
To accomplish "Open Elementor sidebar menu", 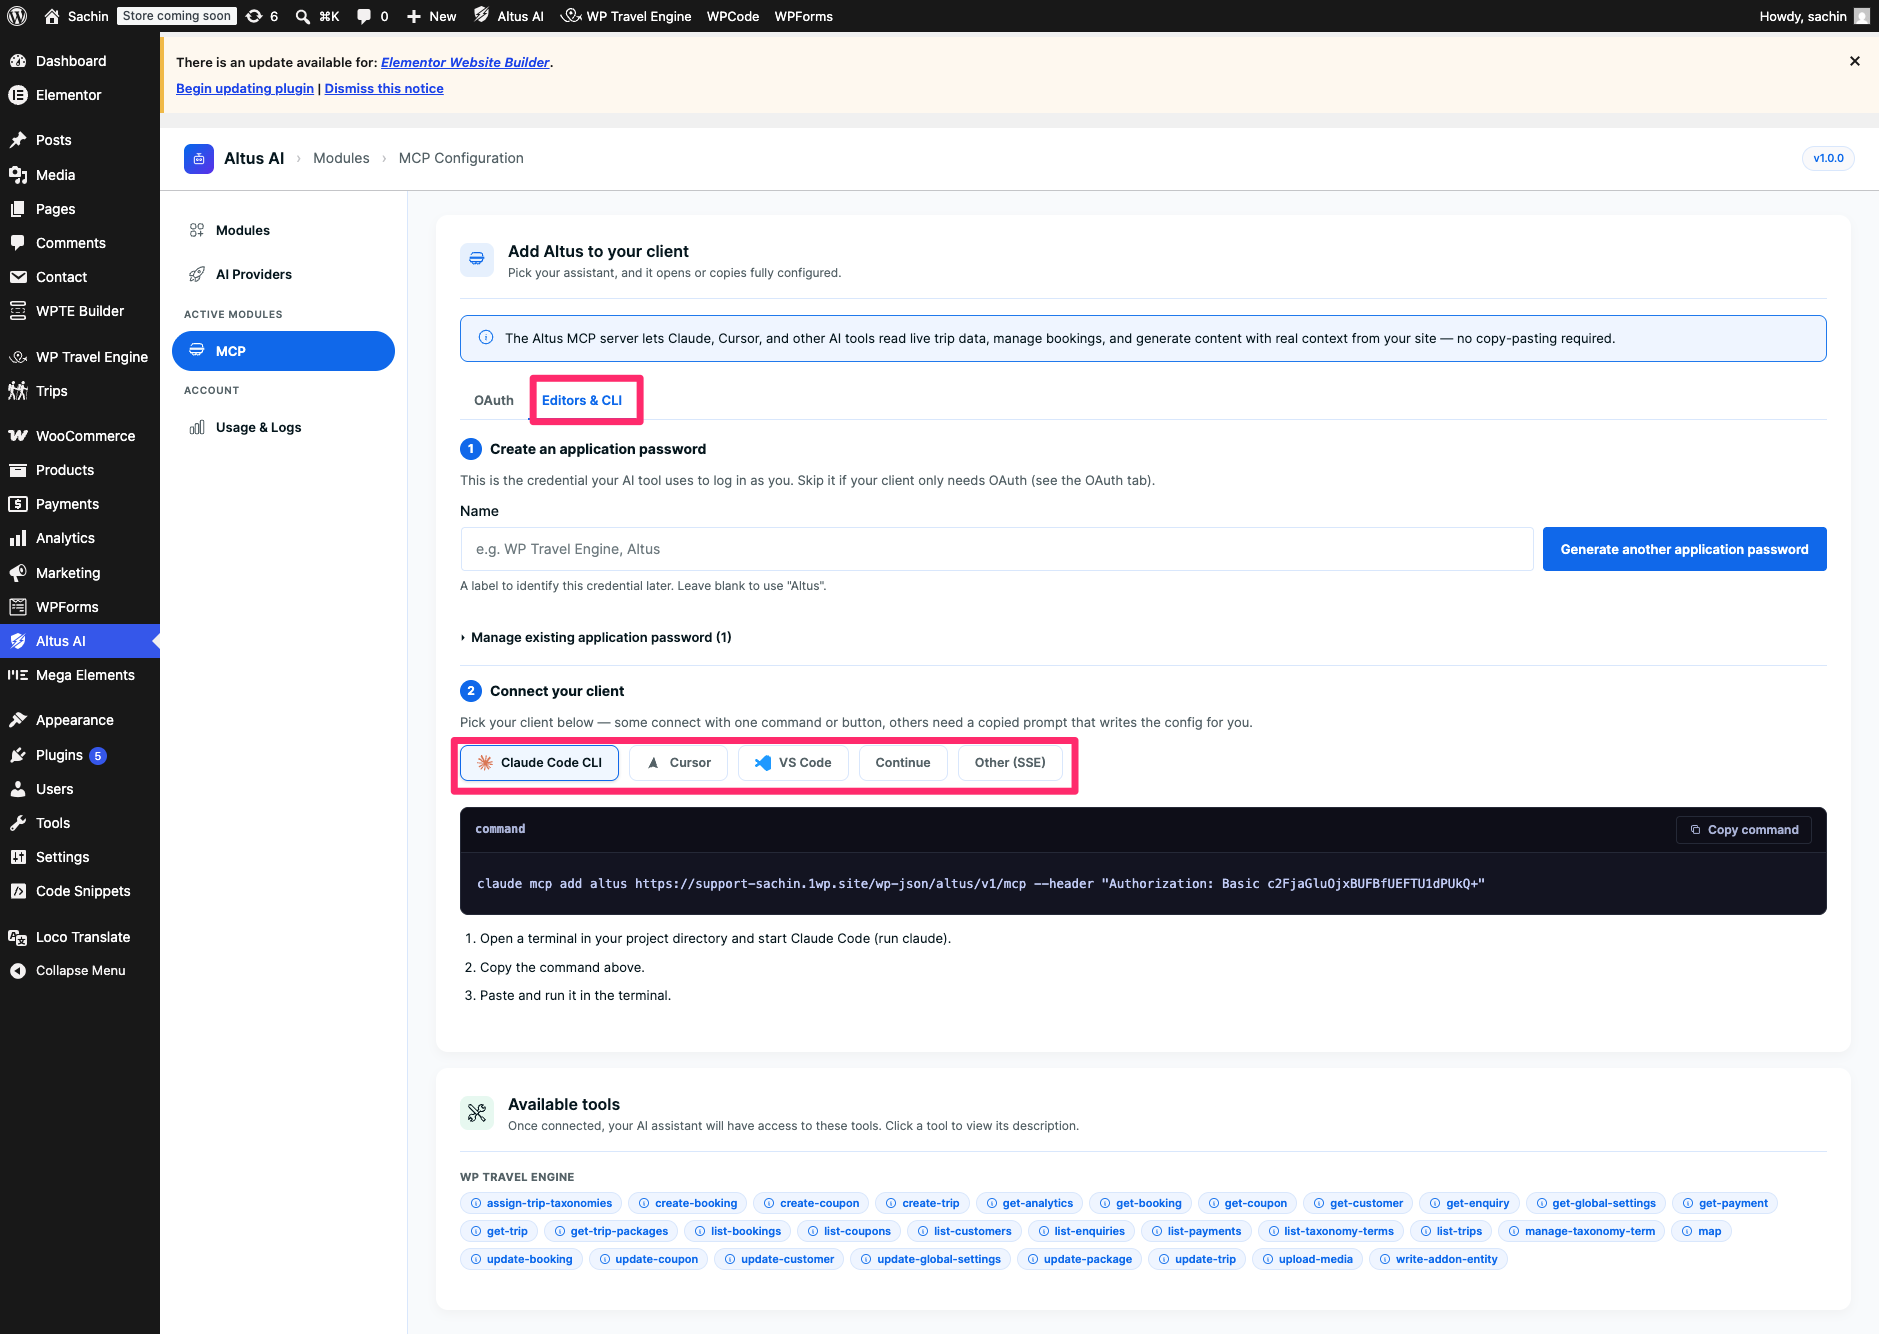I will coord(80,95).
